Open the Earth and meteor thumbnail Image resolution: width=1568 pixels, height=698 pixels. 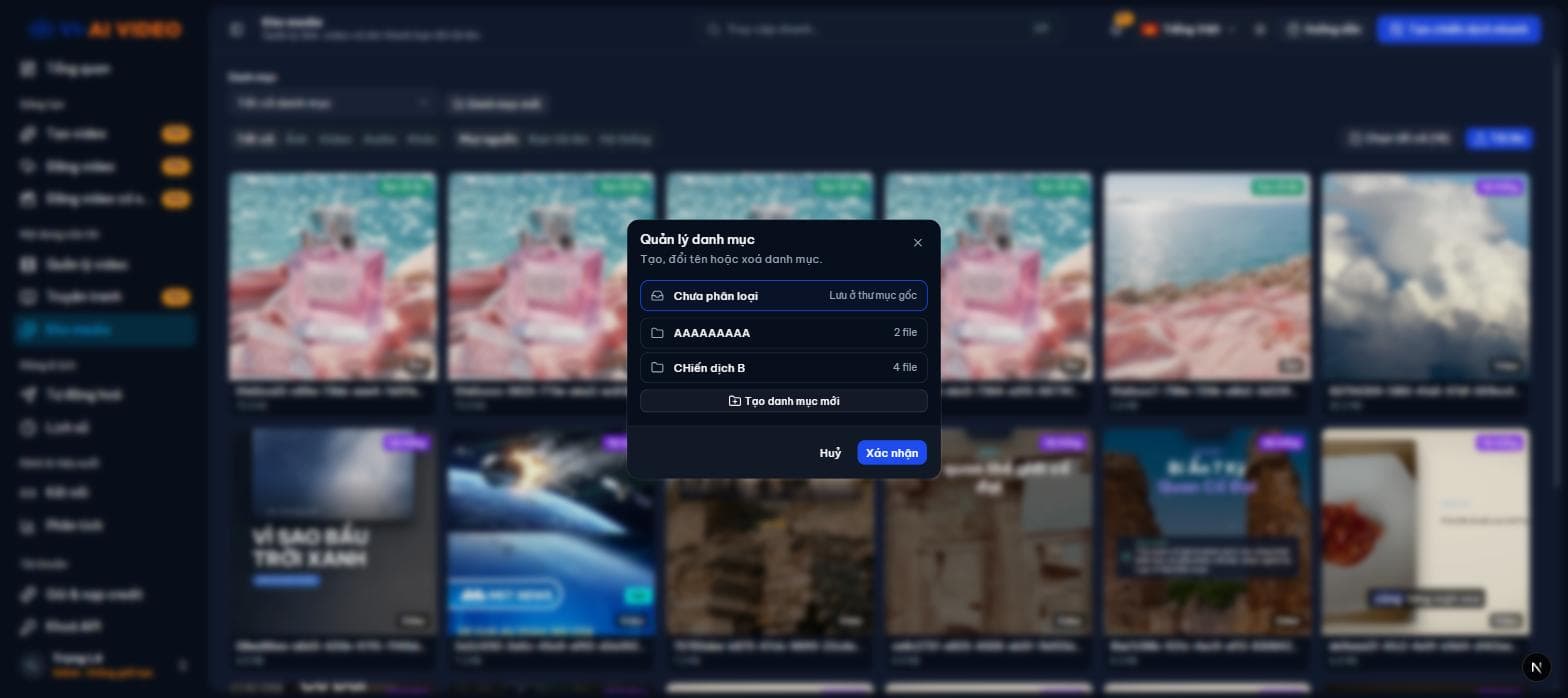point(551,532)
